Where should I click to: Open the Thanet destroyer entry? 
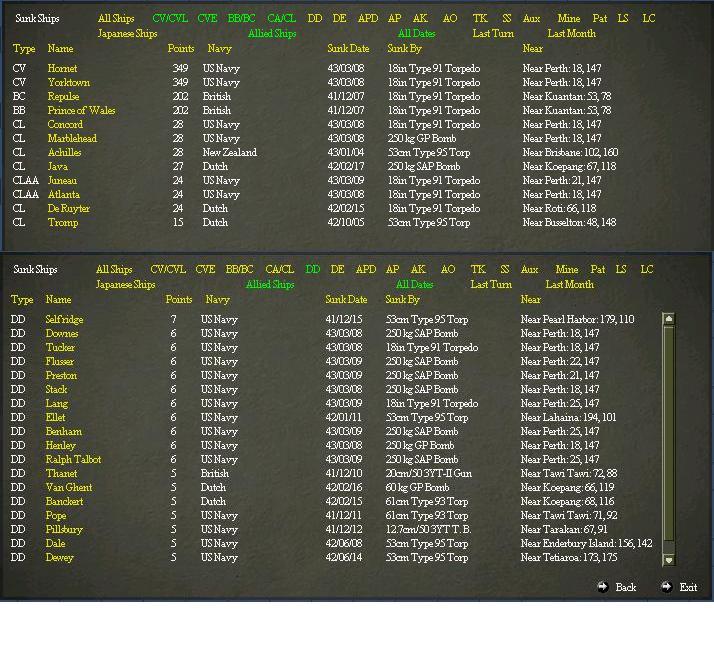click(61, 474)
